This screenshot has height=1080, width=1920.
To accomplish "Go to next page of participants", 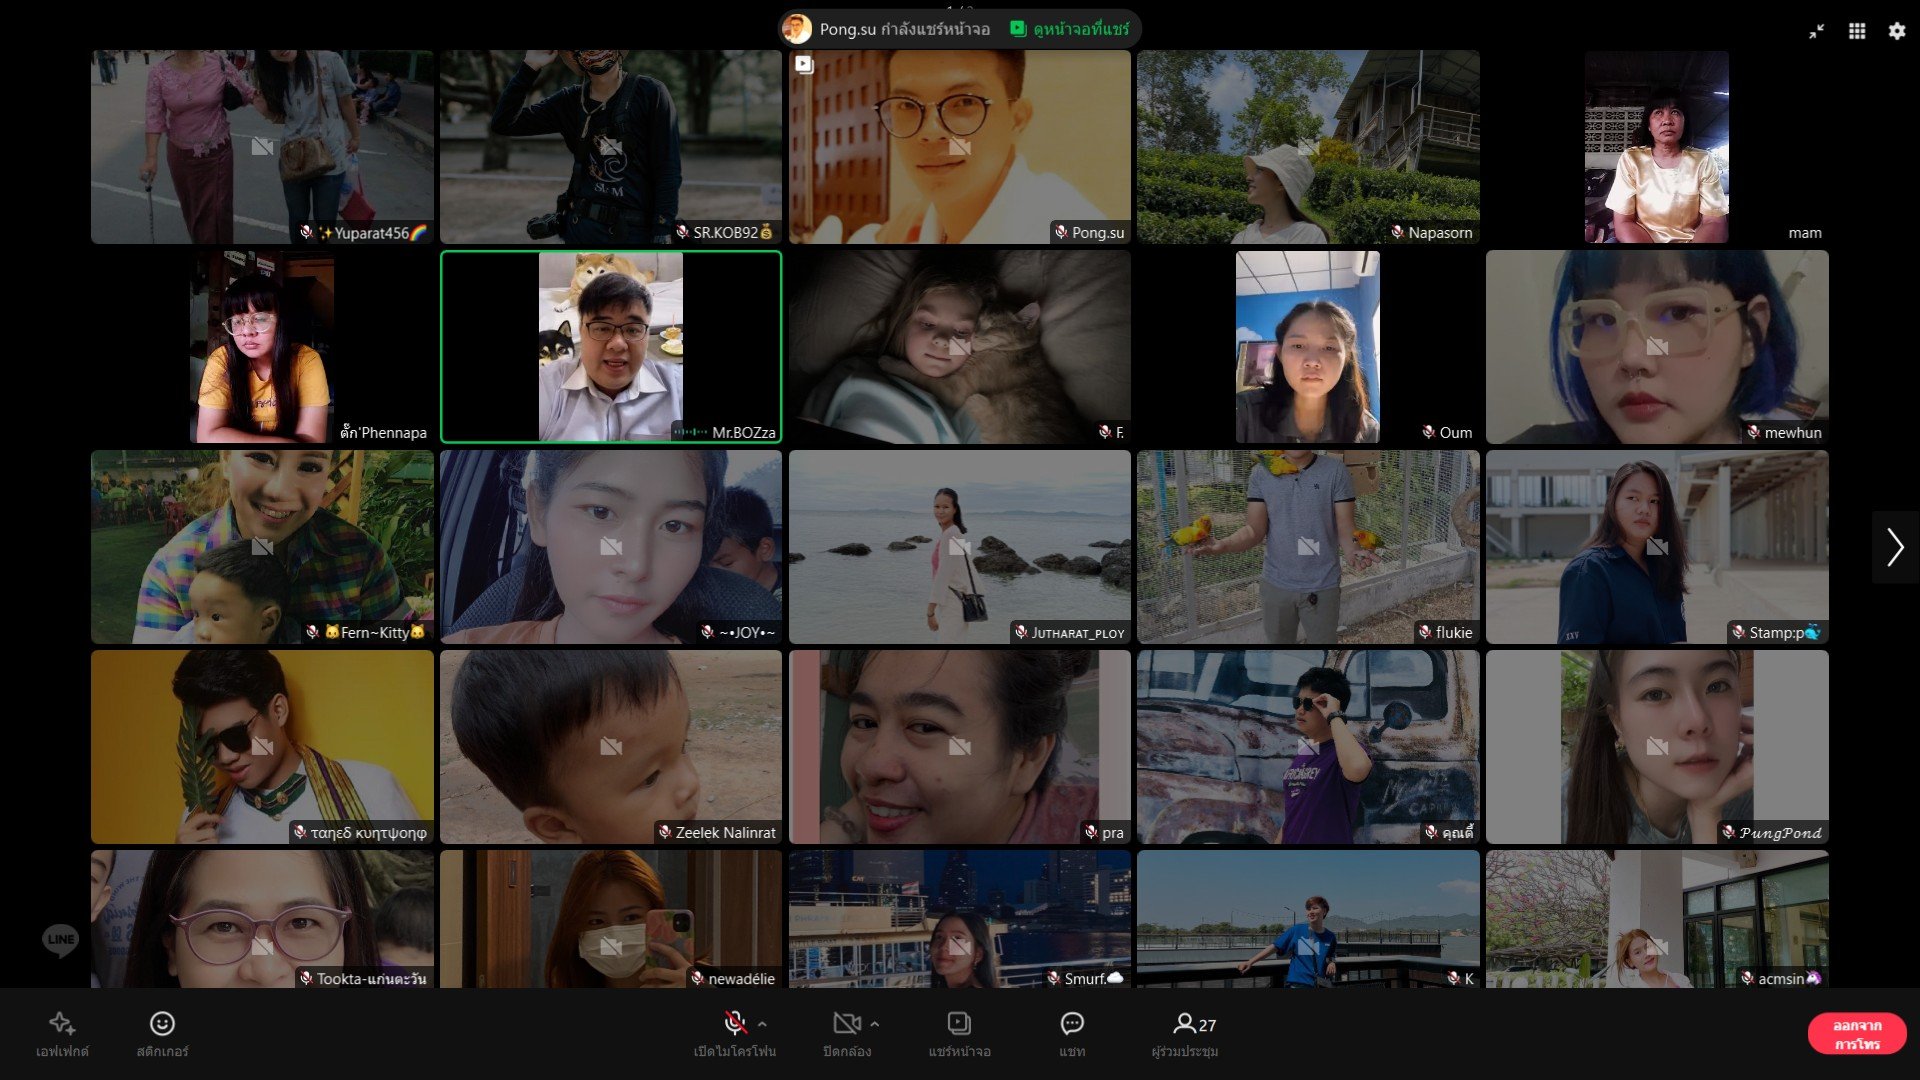I will [1894, 547].
